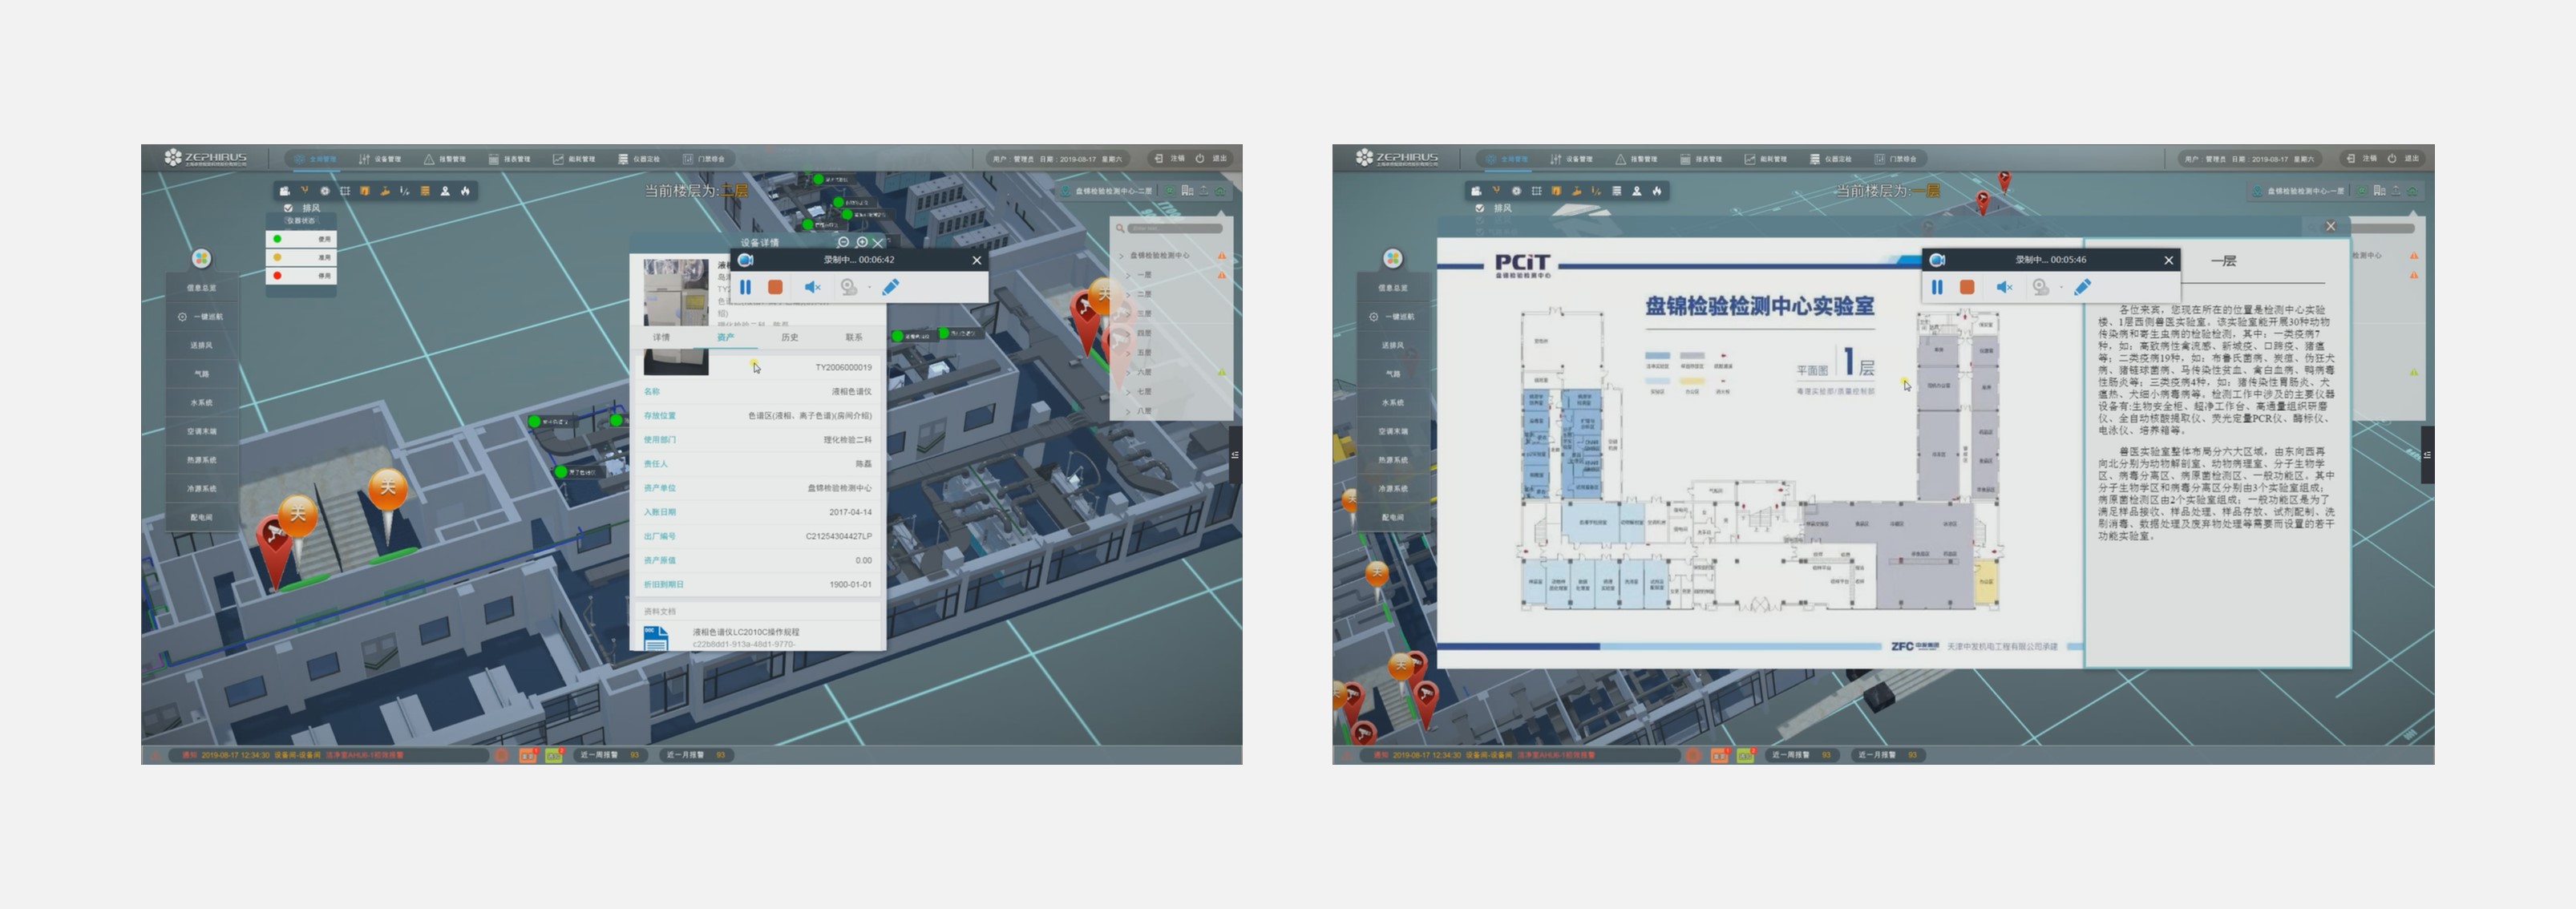Open 设备管理 menu in left screenshot
Viewport: 2576px width, 909px height.
[x=381, y=159]
